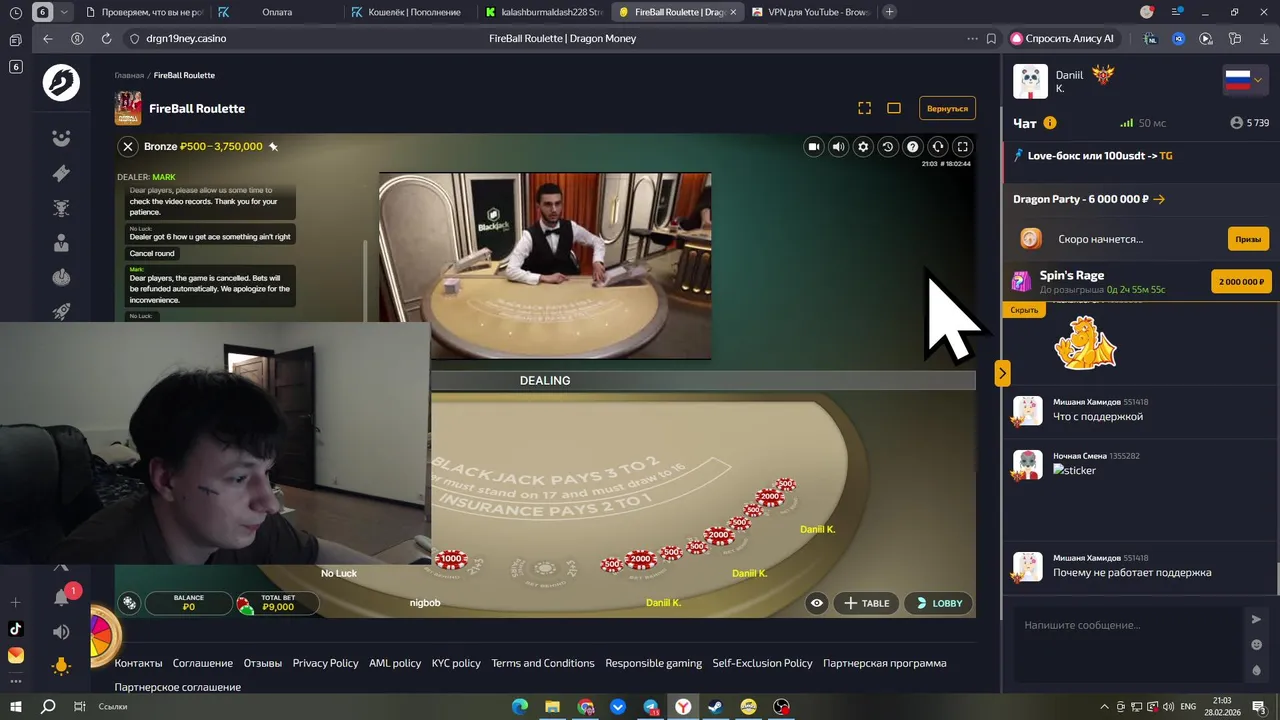Switch to the Проверяем, что вы не робот tab
This screenshot has height=720, width=1280.
point(143,12)
